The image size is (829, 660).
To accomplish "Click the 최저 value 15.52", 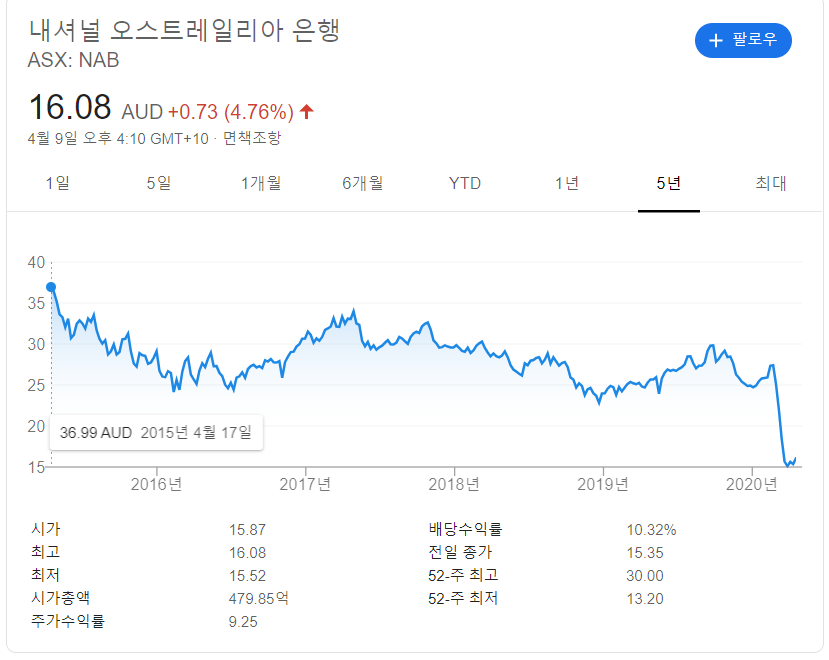I will [247, 576].
